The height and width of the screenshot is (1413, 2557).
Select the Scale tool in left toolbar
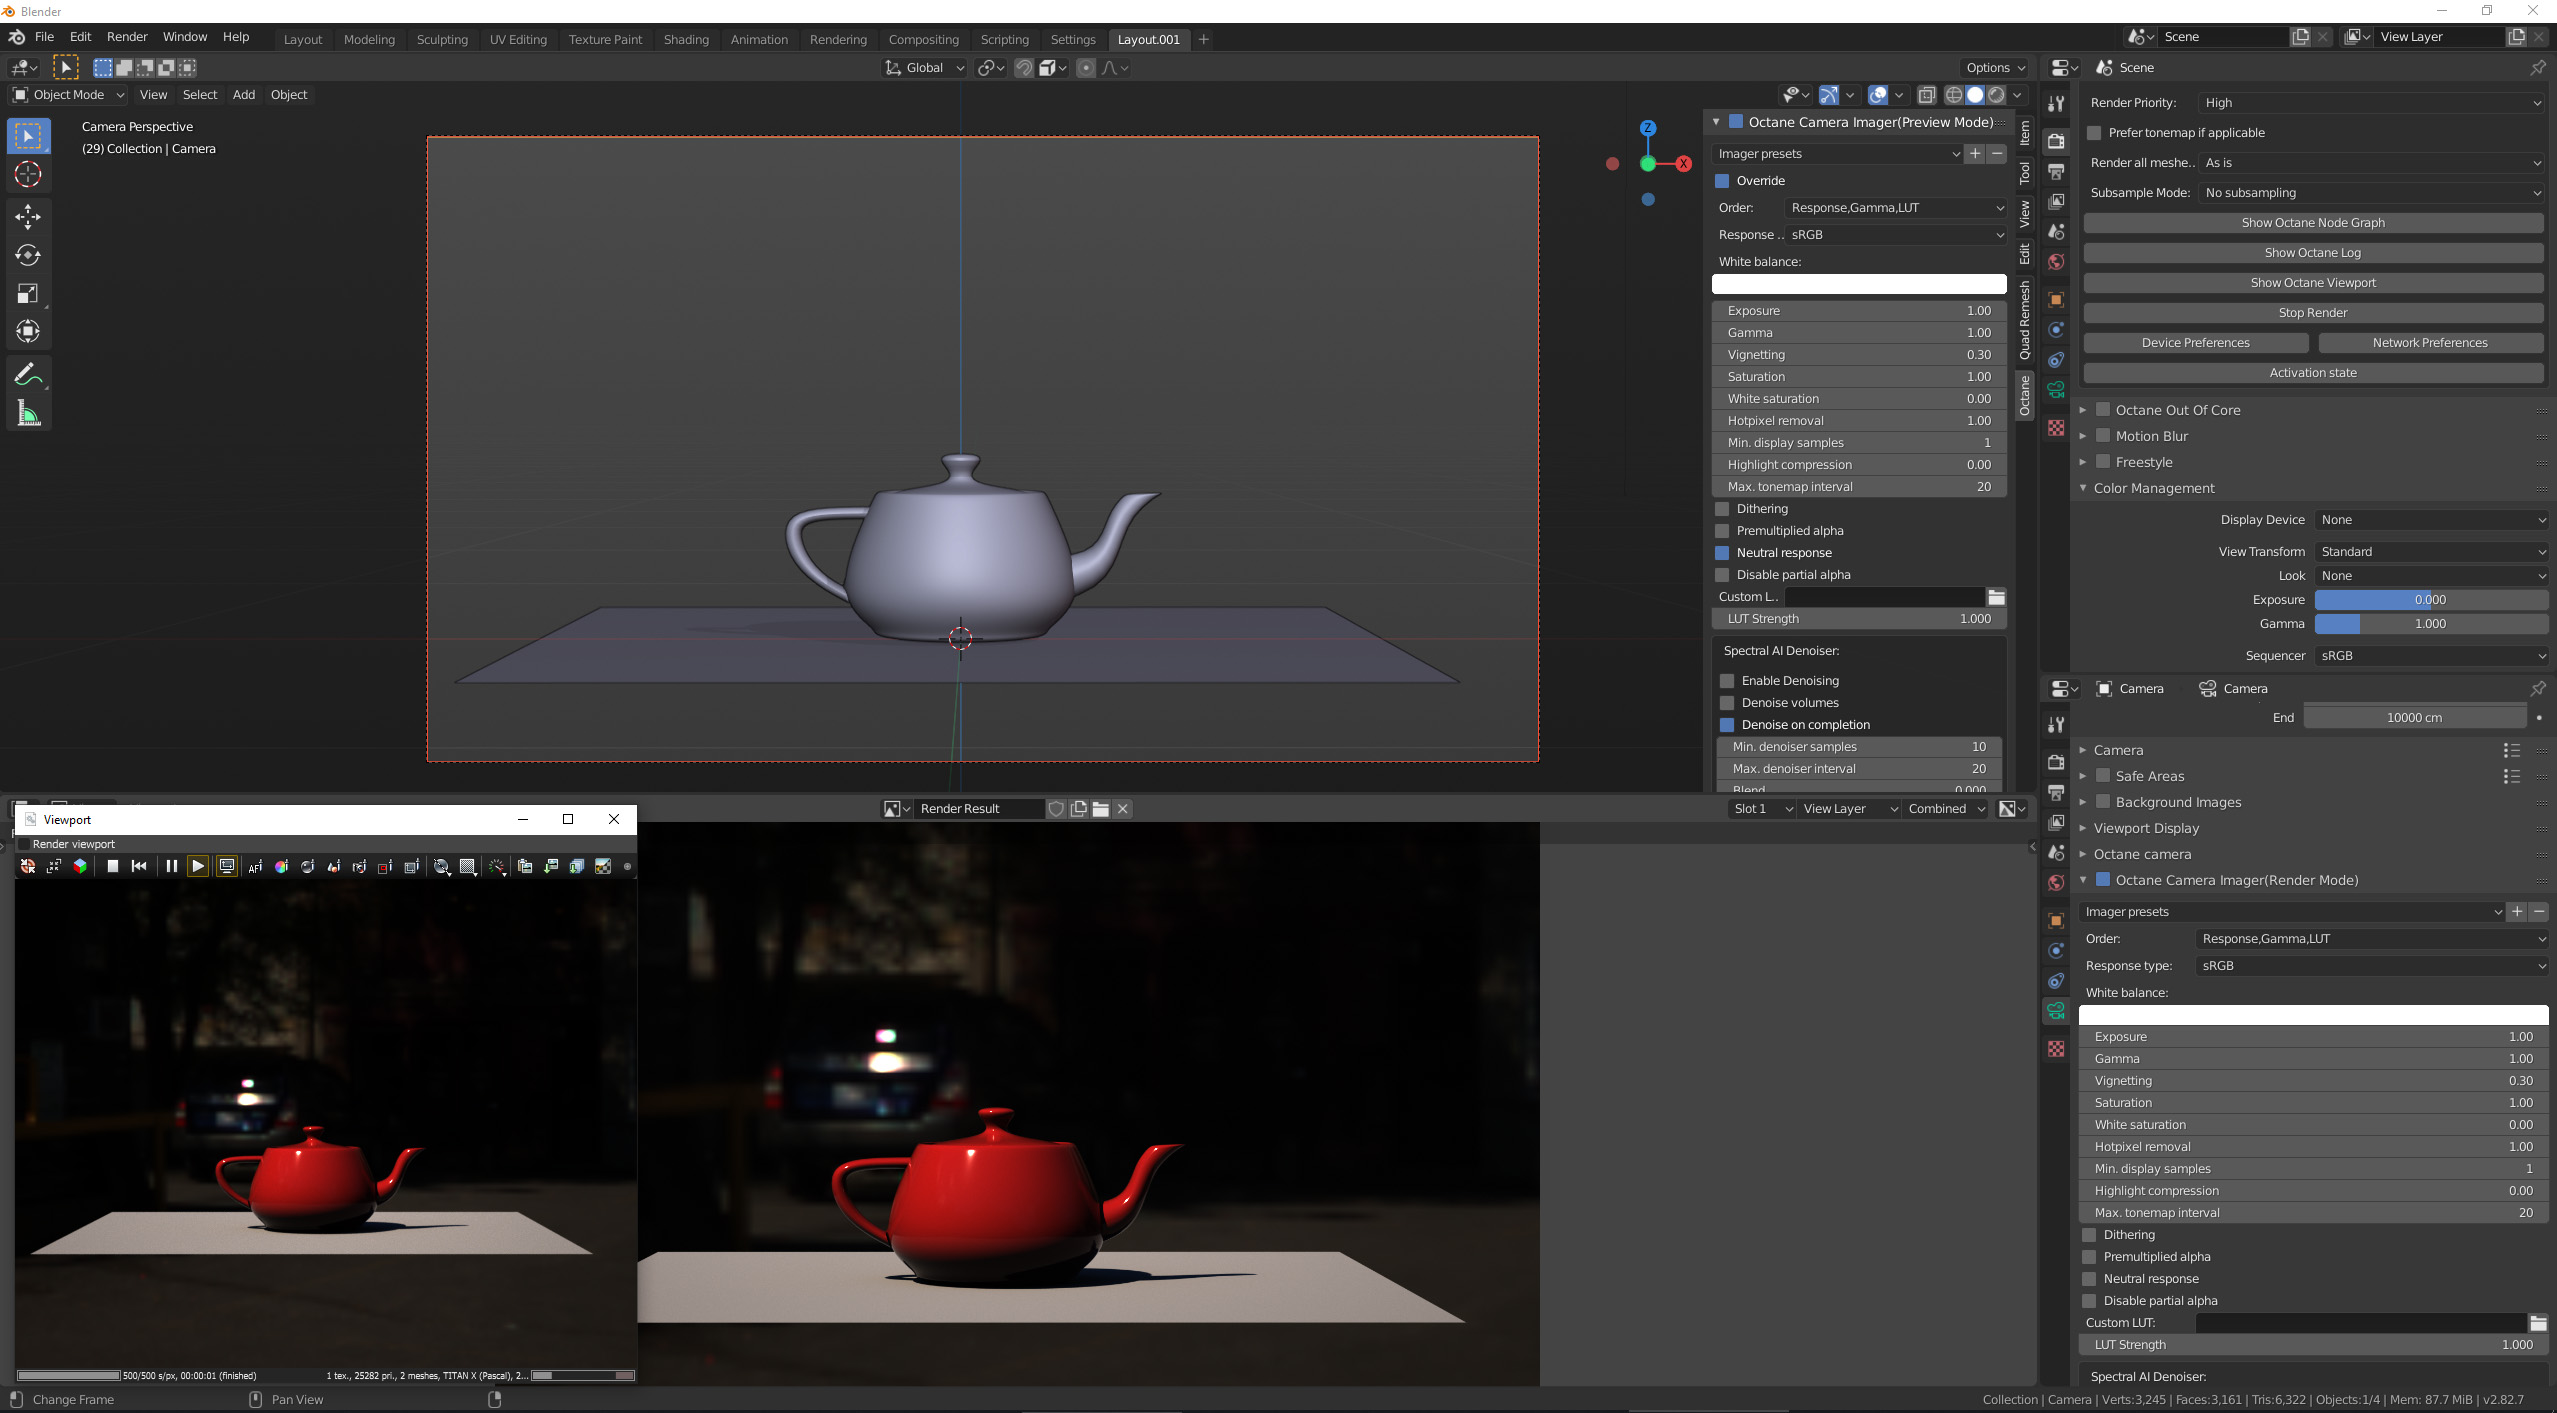pyautogui.click(x=28, y=293)
